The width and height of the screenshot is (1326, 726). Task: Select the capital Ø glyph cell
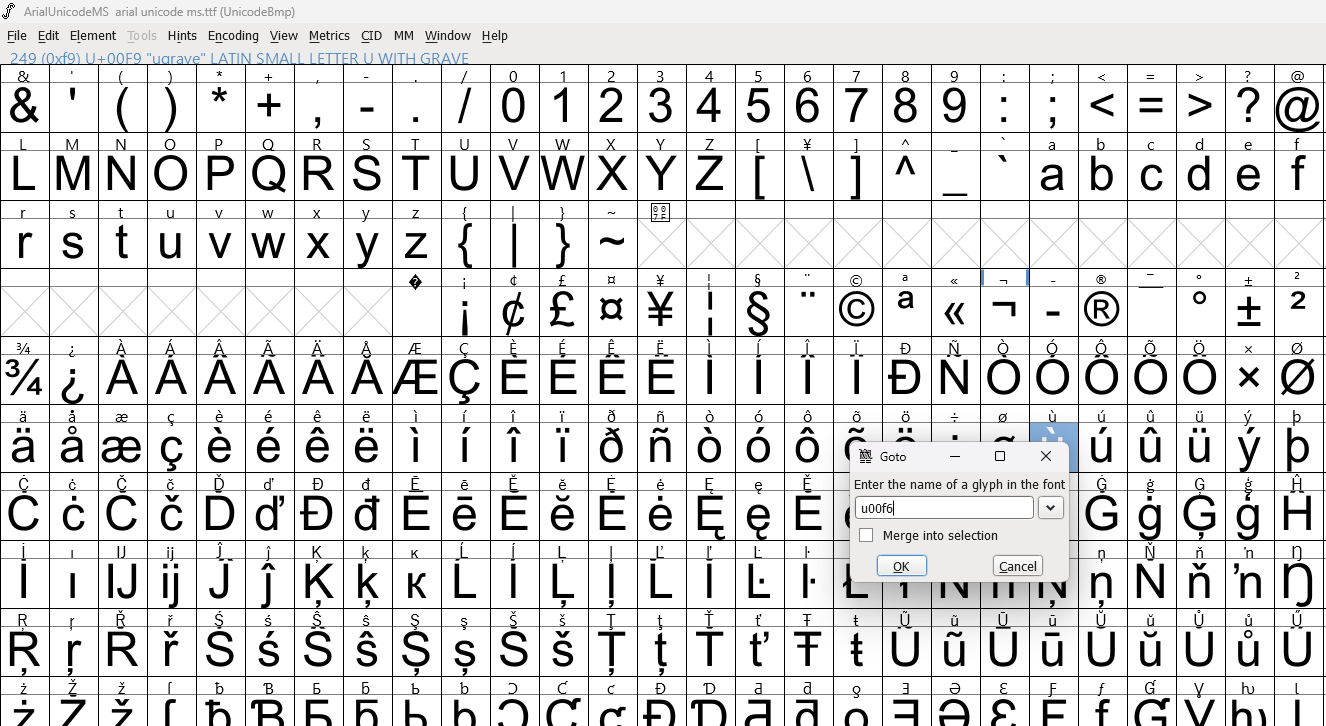coord(1298,379)
